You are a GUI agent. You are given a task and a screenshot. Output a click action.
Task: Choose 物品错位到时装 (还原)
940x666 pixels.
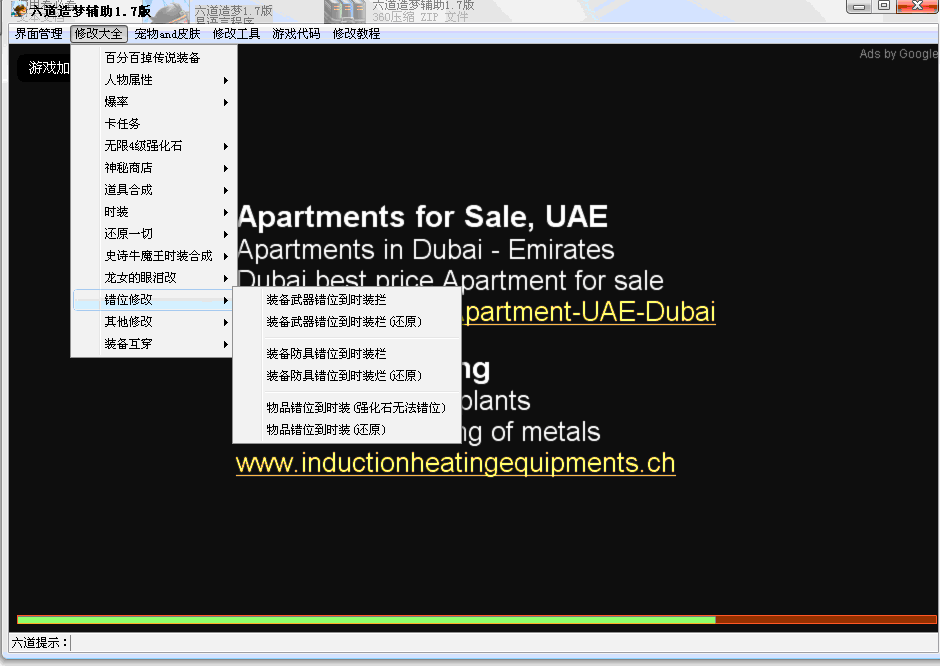347,430
